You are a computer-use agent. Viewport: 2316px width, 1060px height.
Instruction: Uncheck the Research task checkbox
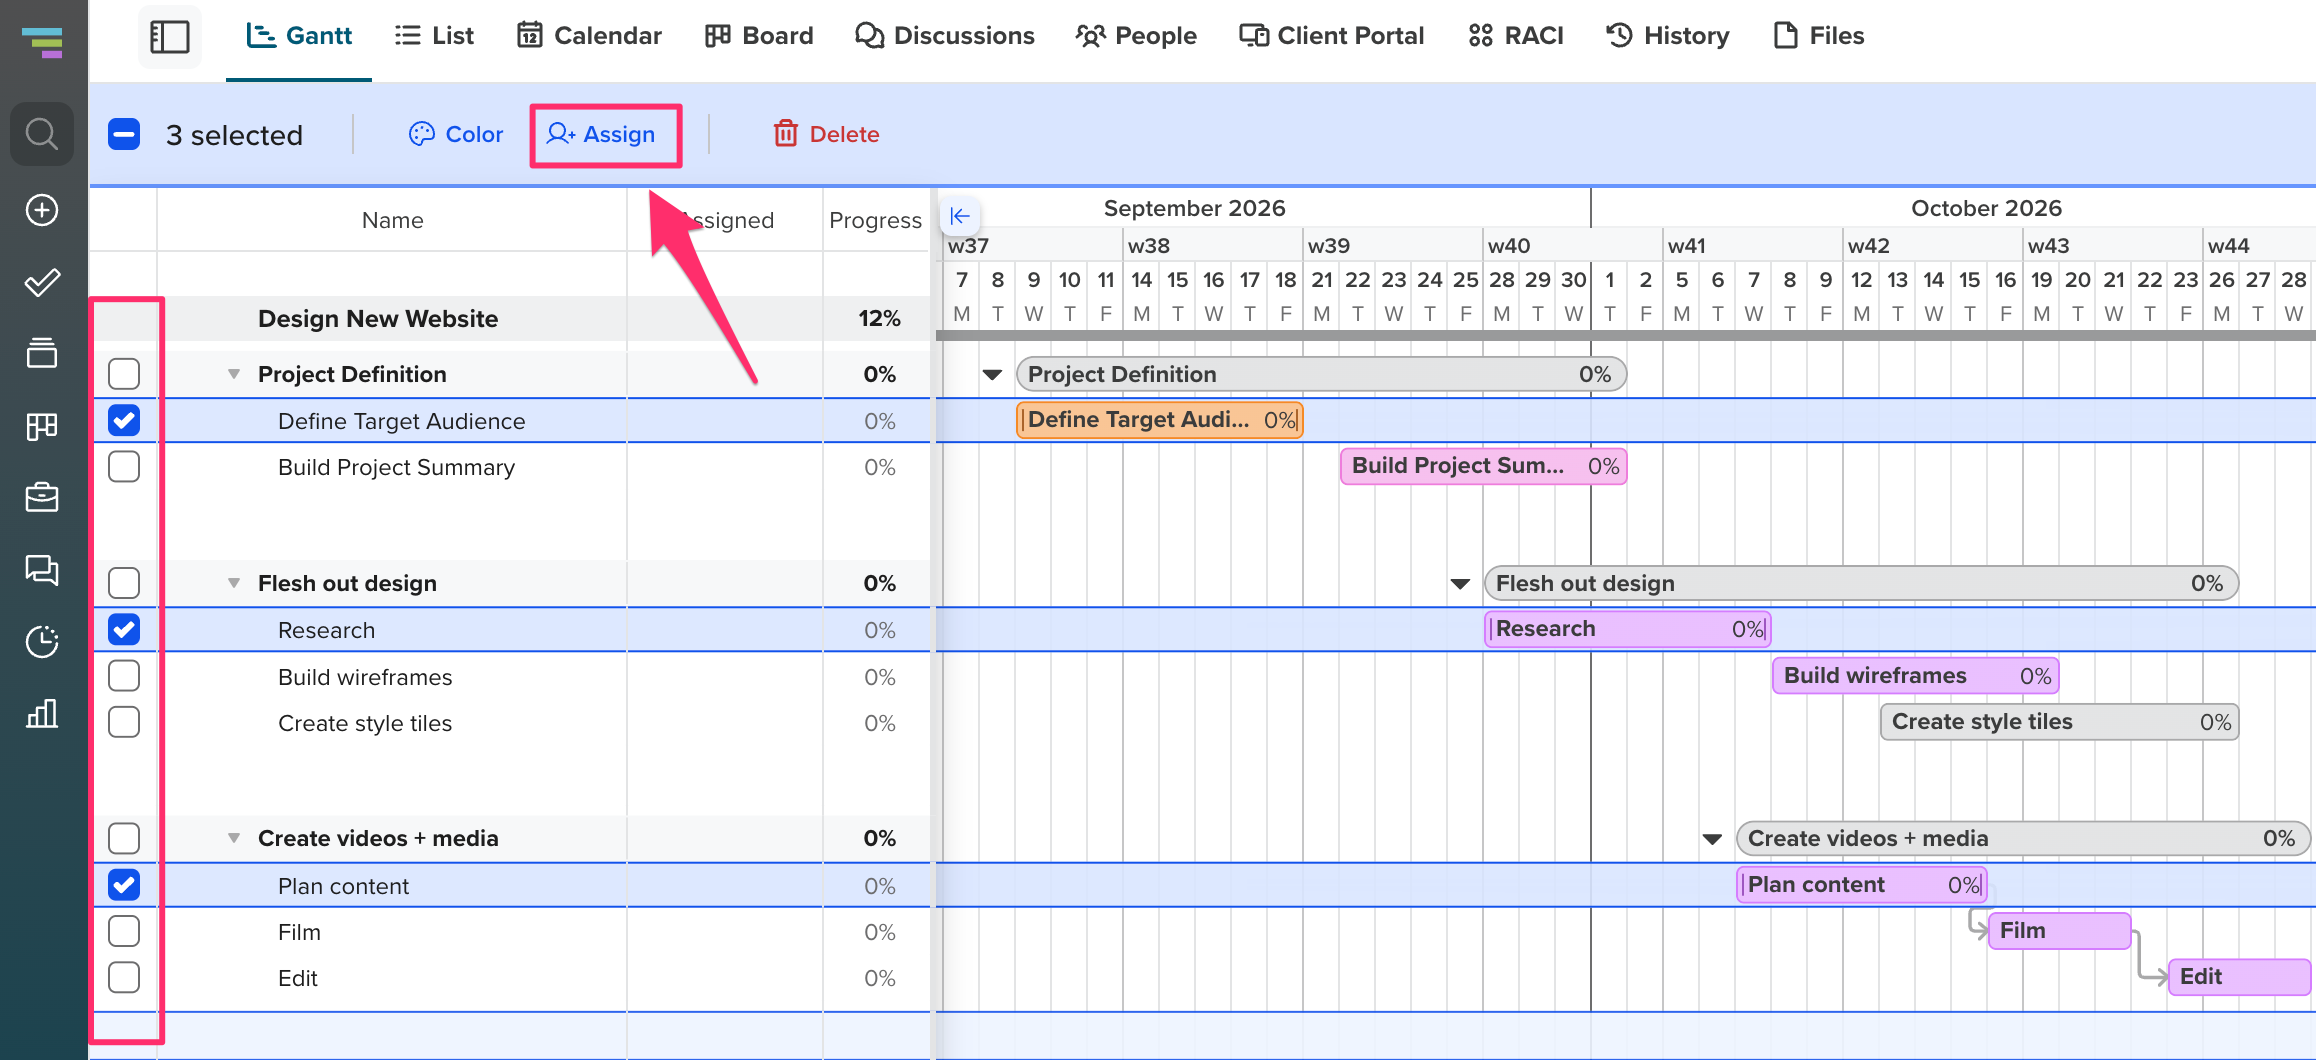124,630
